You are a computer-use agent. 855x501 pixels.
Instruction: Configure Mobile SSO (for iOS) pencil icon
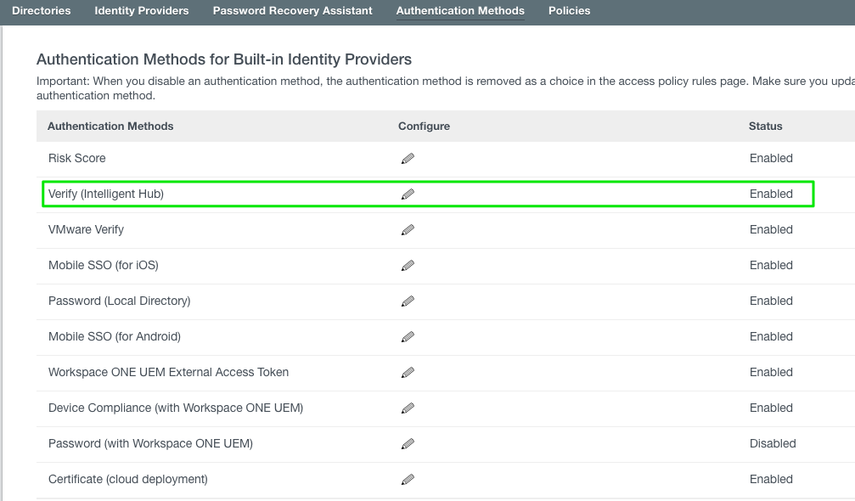[407, 265]
